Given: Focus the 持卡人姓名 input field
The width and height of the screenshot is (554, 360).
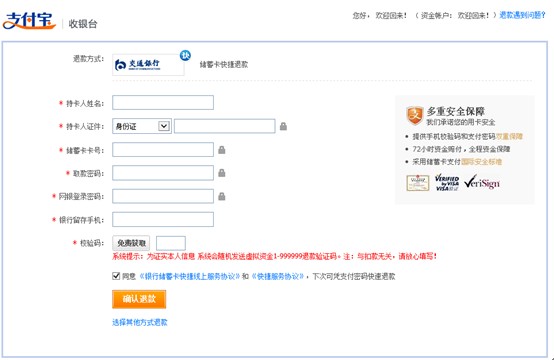Looking at the screenshot, I should point(163,102).
